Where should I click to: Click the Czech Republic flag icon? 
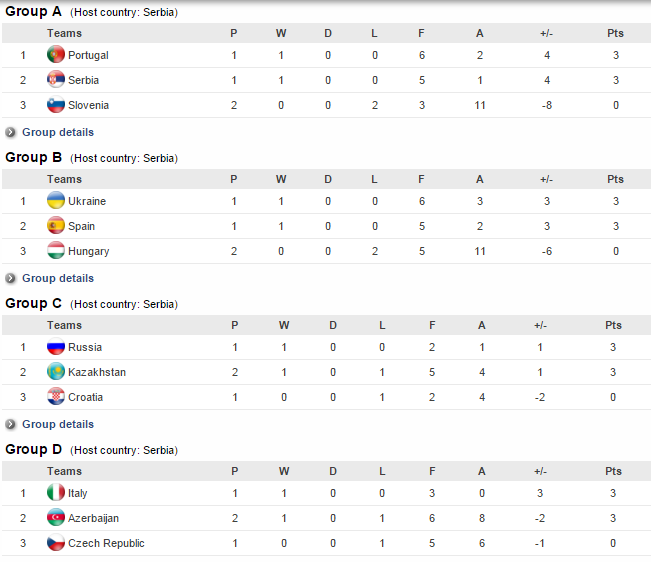56,543
